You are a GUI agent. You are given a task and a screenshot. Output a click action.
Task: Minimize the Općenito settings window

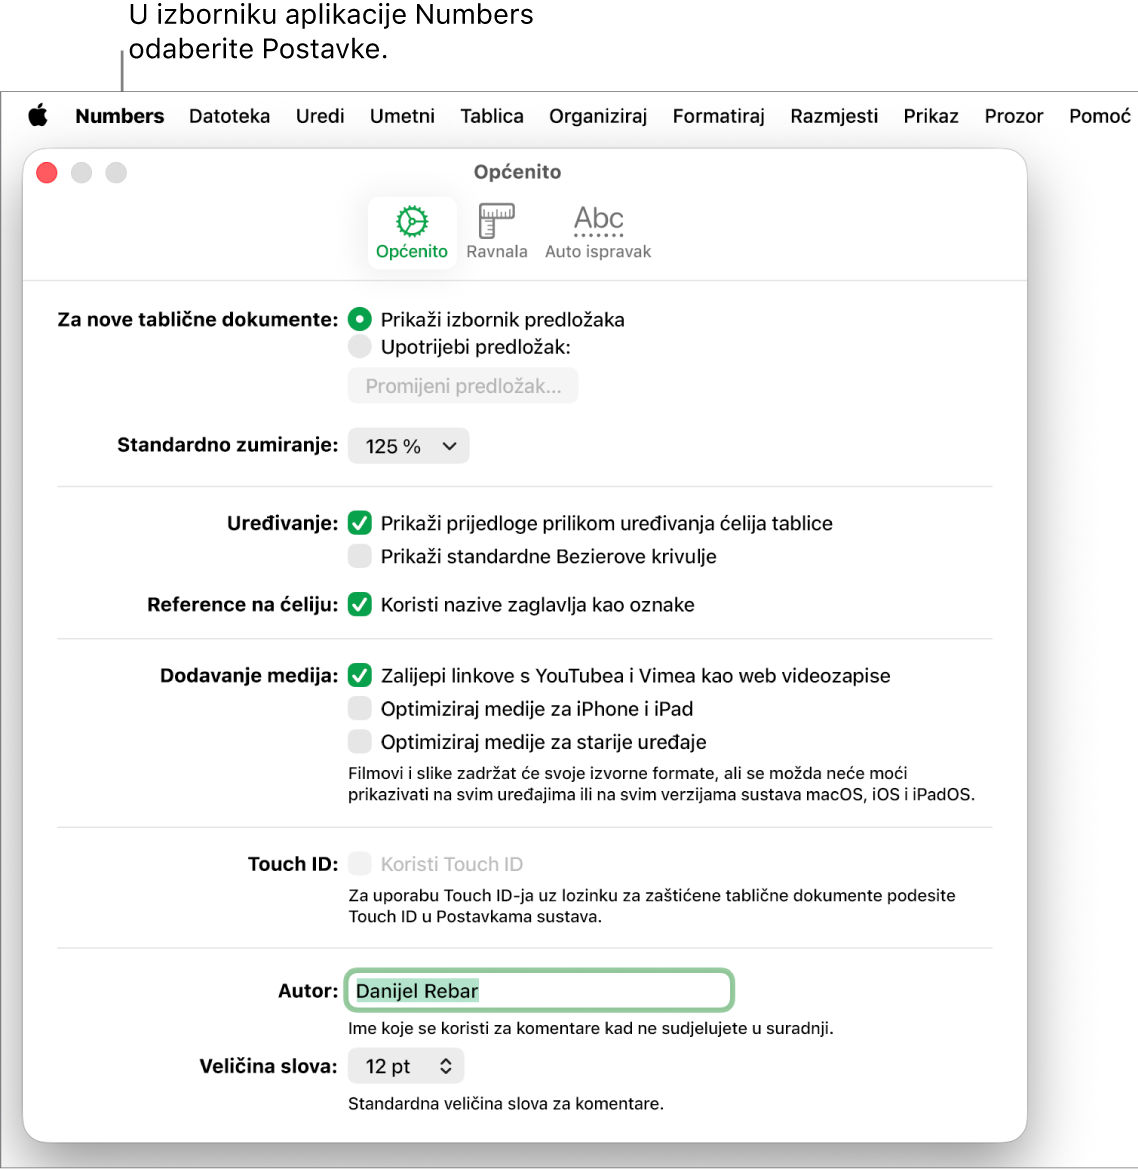pyautogui.click(x=81, y=172)
